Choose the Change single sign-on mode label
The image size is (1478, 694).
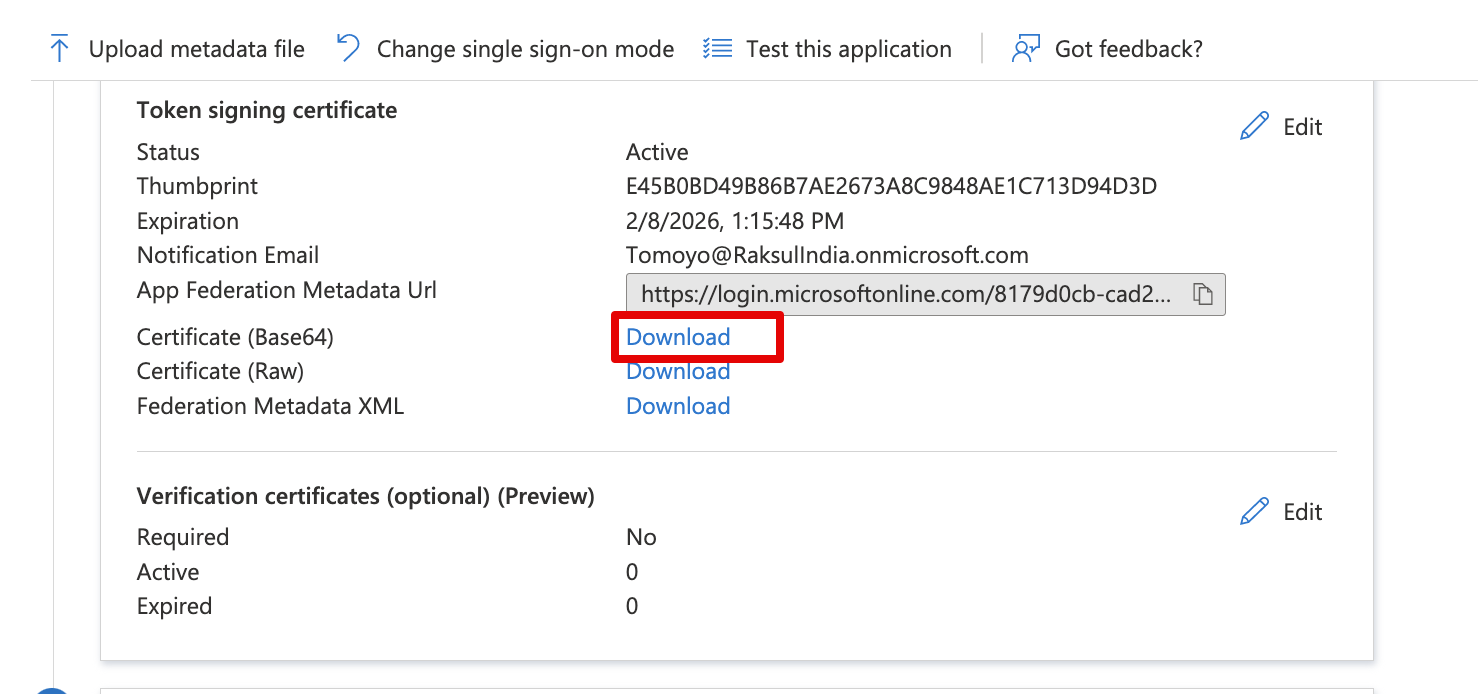(525, 49)
